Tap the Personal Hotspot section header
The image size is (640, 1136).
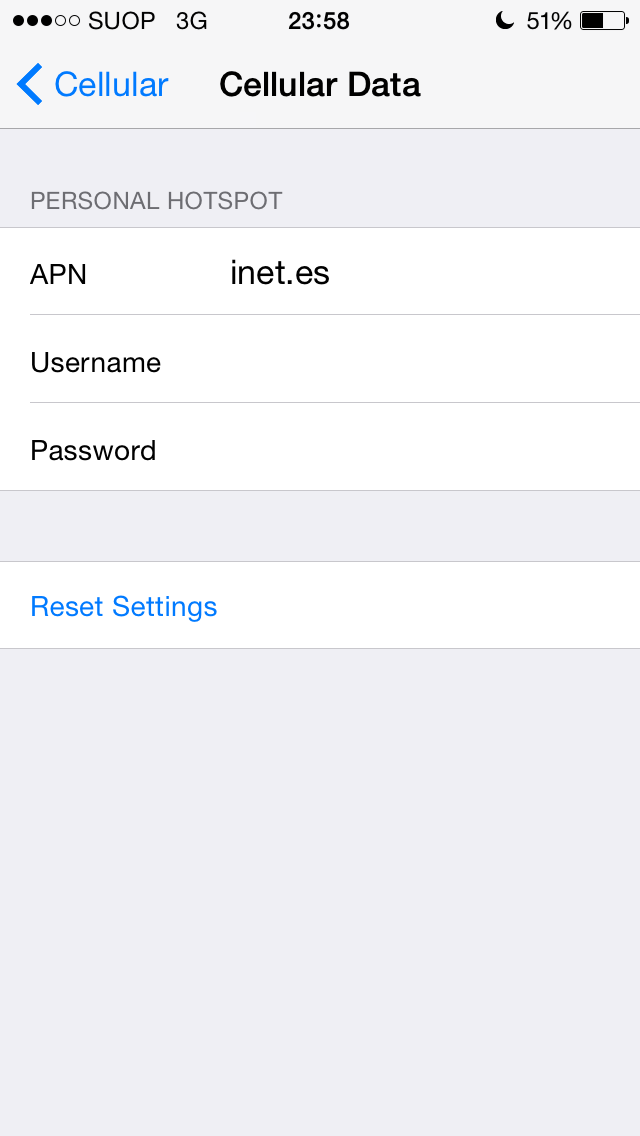156,201
